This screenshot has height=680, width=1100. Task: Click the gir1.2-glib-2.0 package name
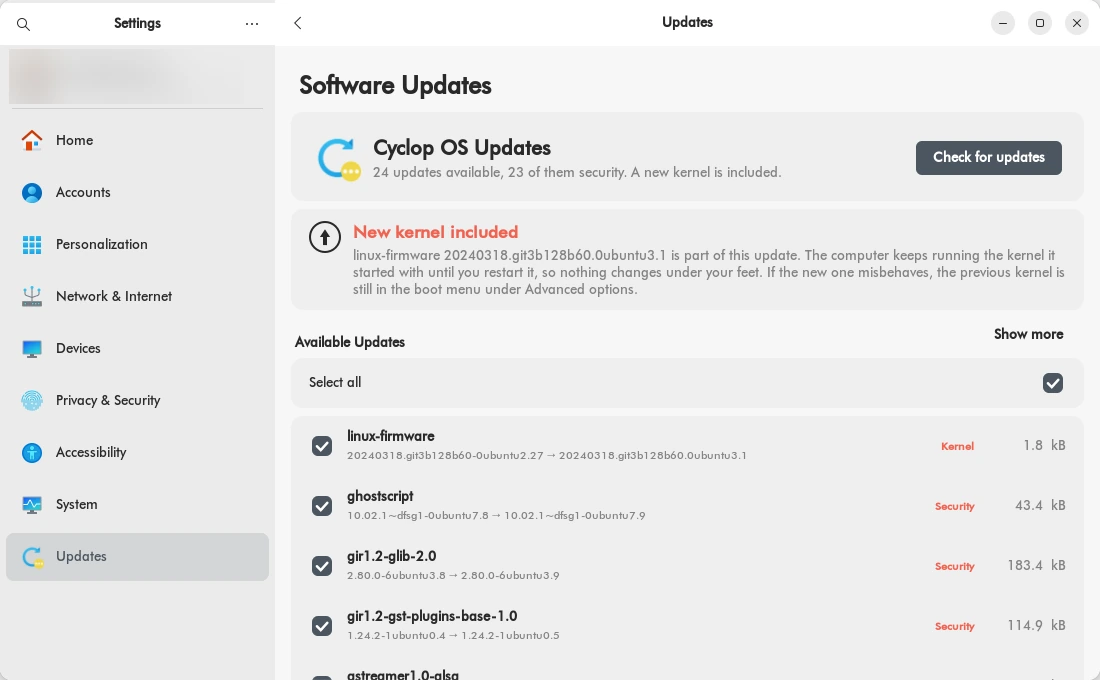click(x=391, y=556)
